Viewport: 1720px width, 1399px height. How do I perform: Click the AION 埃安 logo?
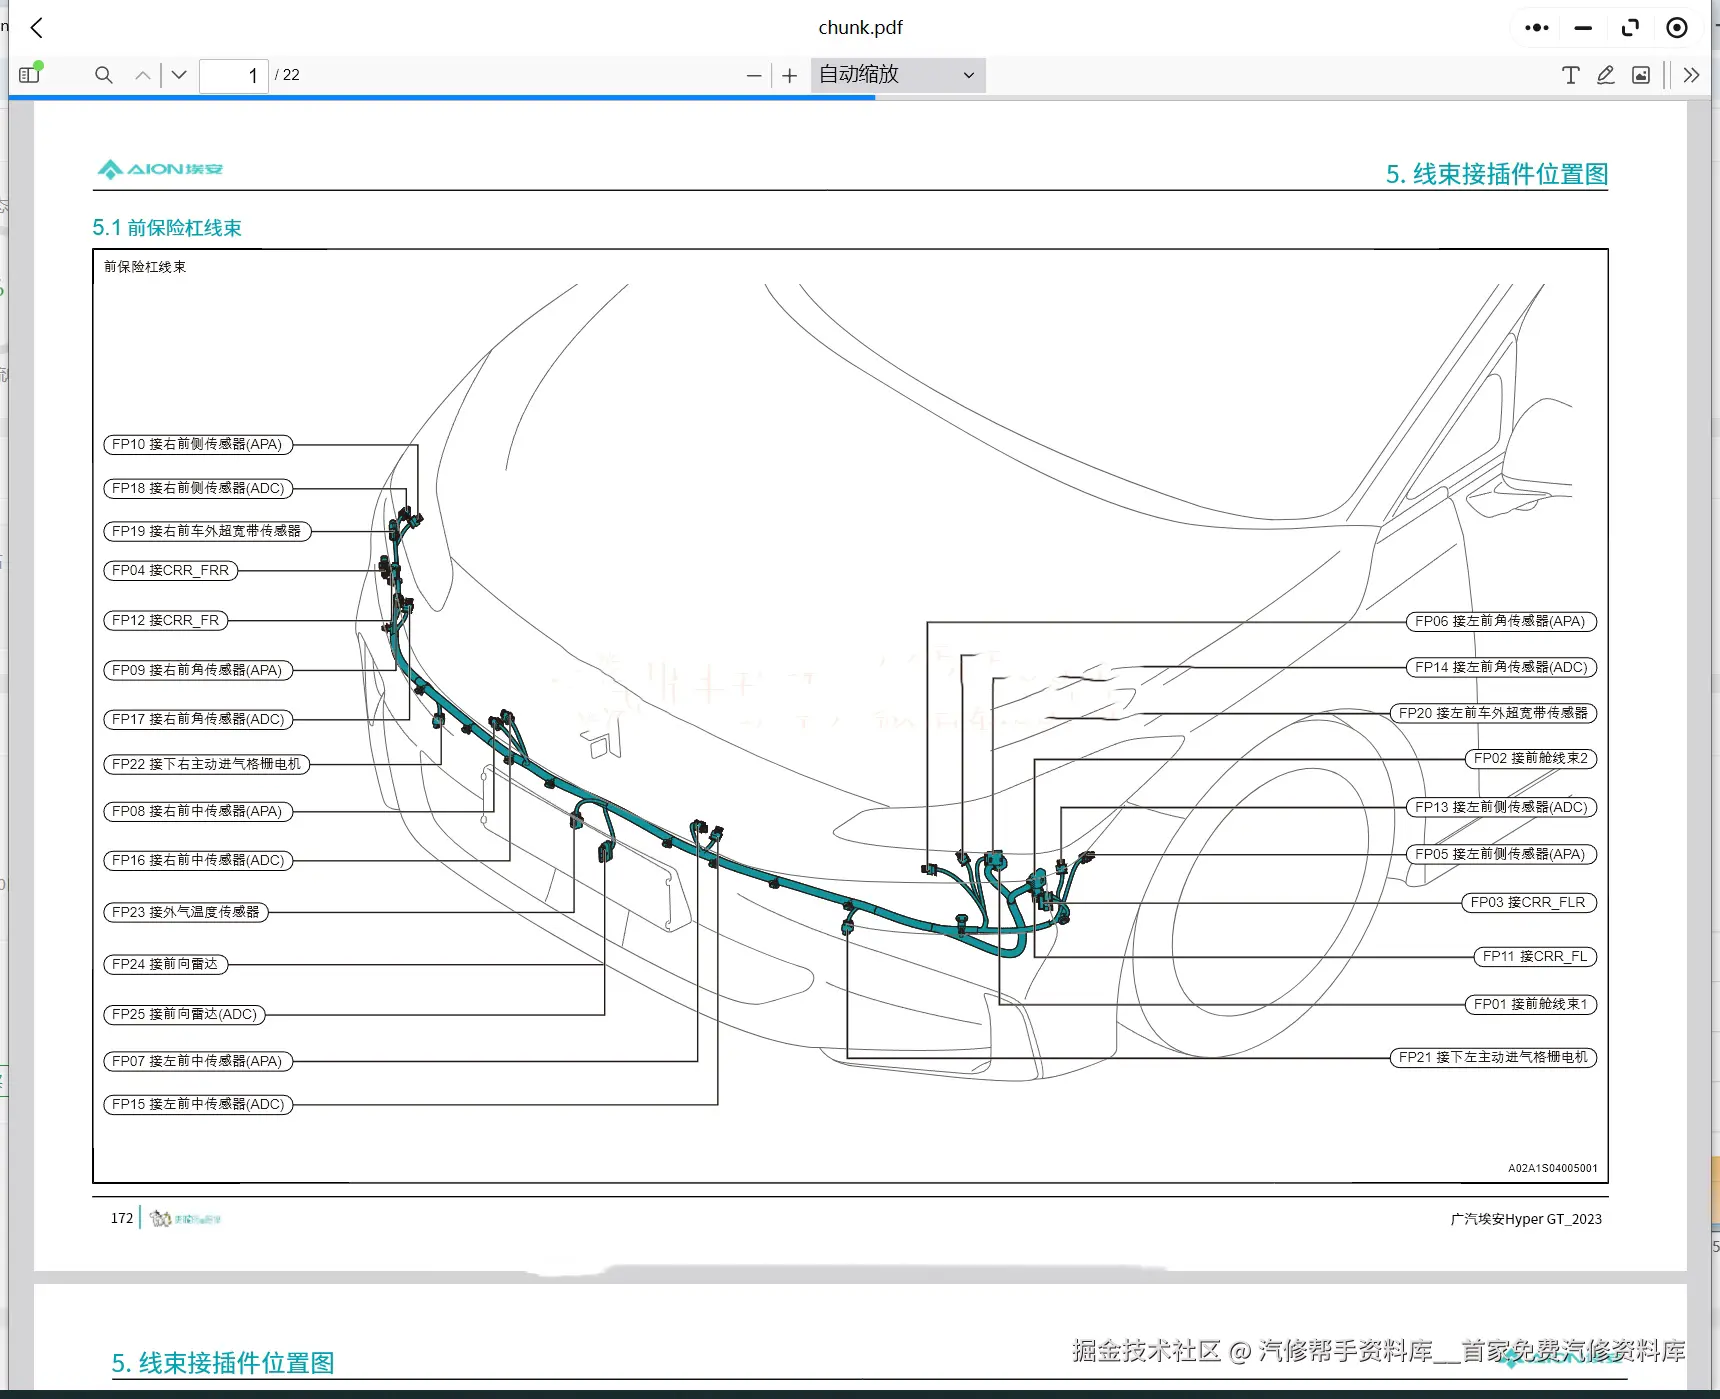(x=160, y=169)
